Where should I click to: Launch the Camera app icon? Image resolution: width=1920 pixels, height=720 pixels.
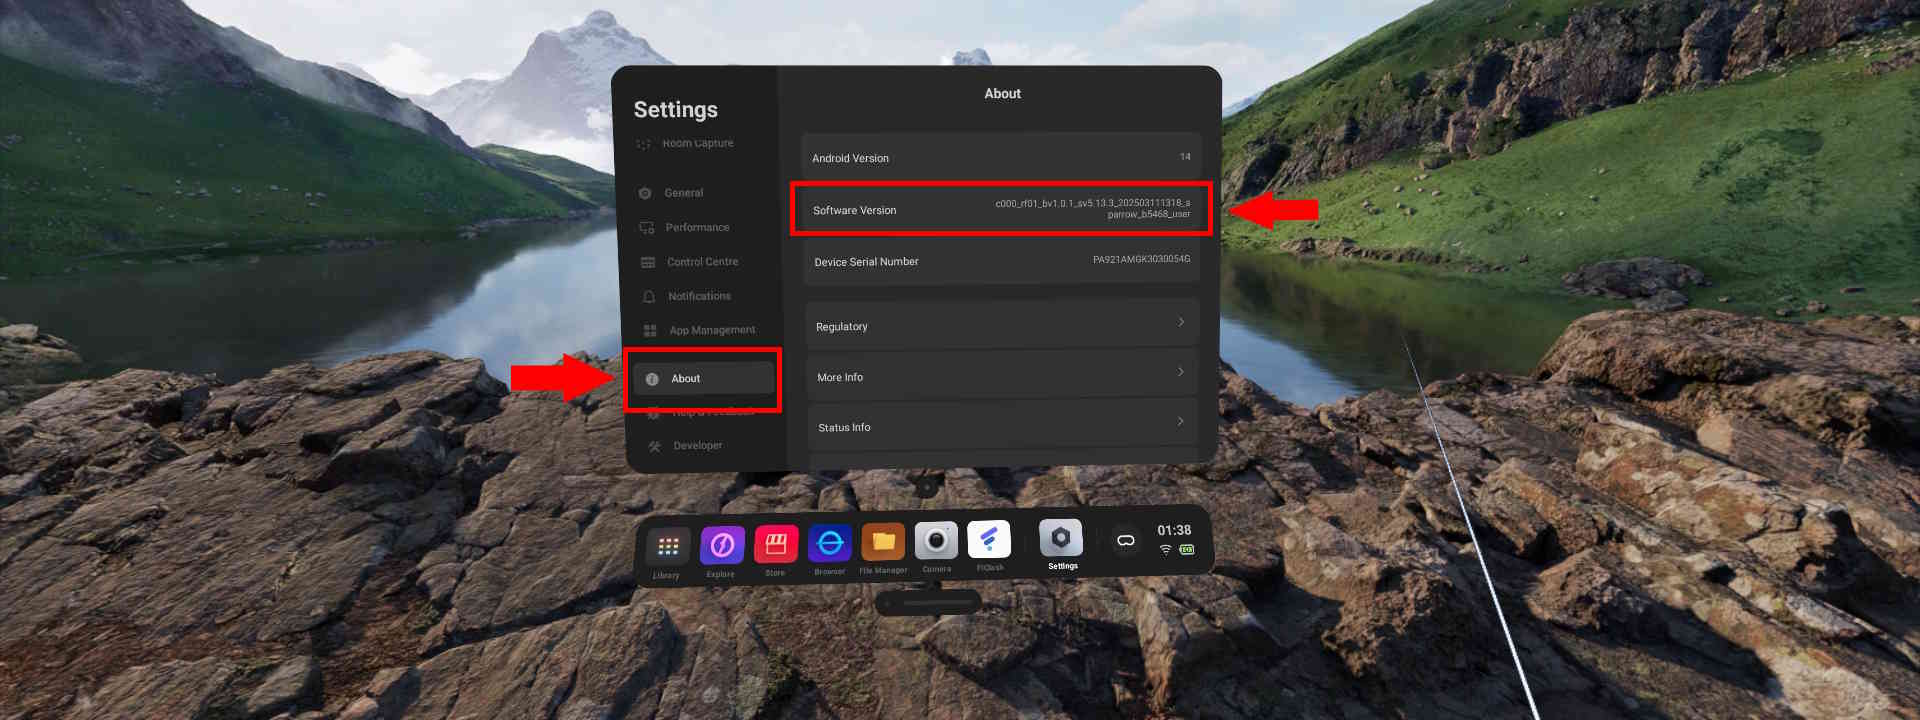pyautogui.click(x=936, y=541)
